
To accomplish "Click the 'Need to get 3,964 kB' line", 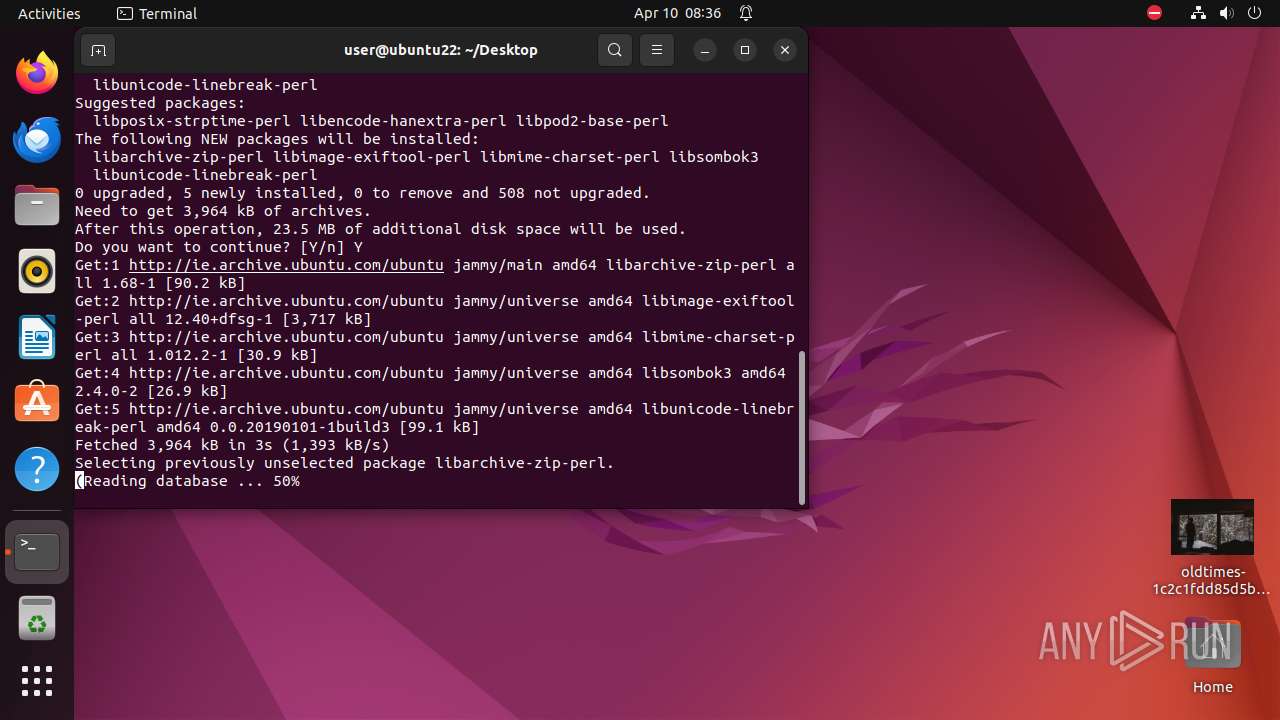I will click(223, 211).
